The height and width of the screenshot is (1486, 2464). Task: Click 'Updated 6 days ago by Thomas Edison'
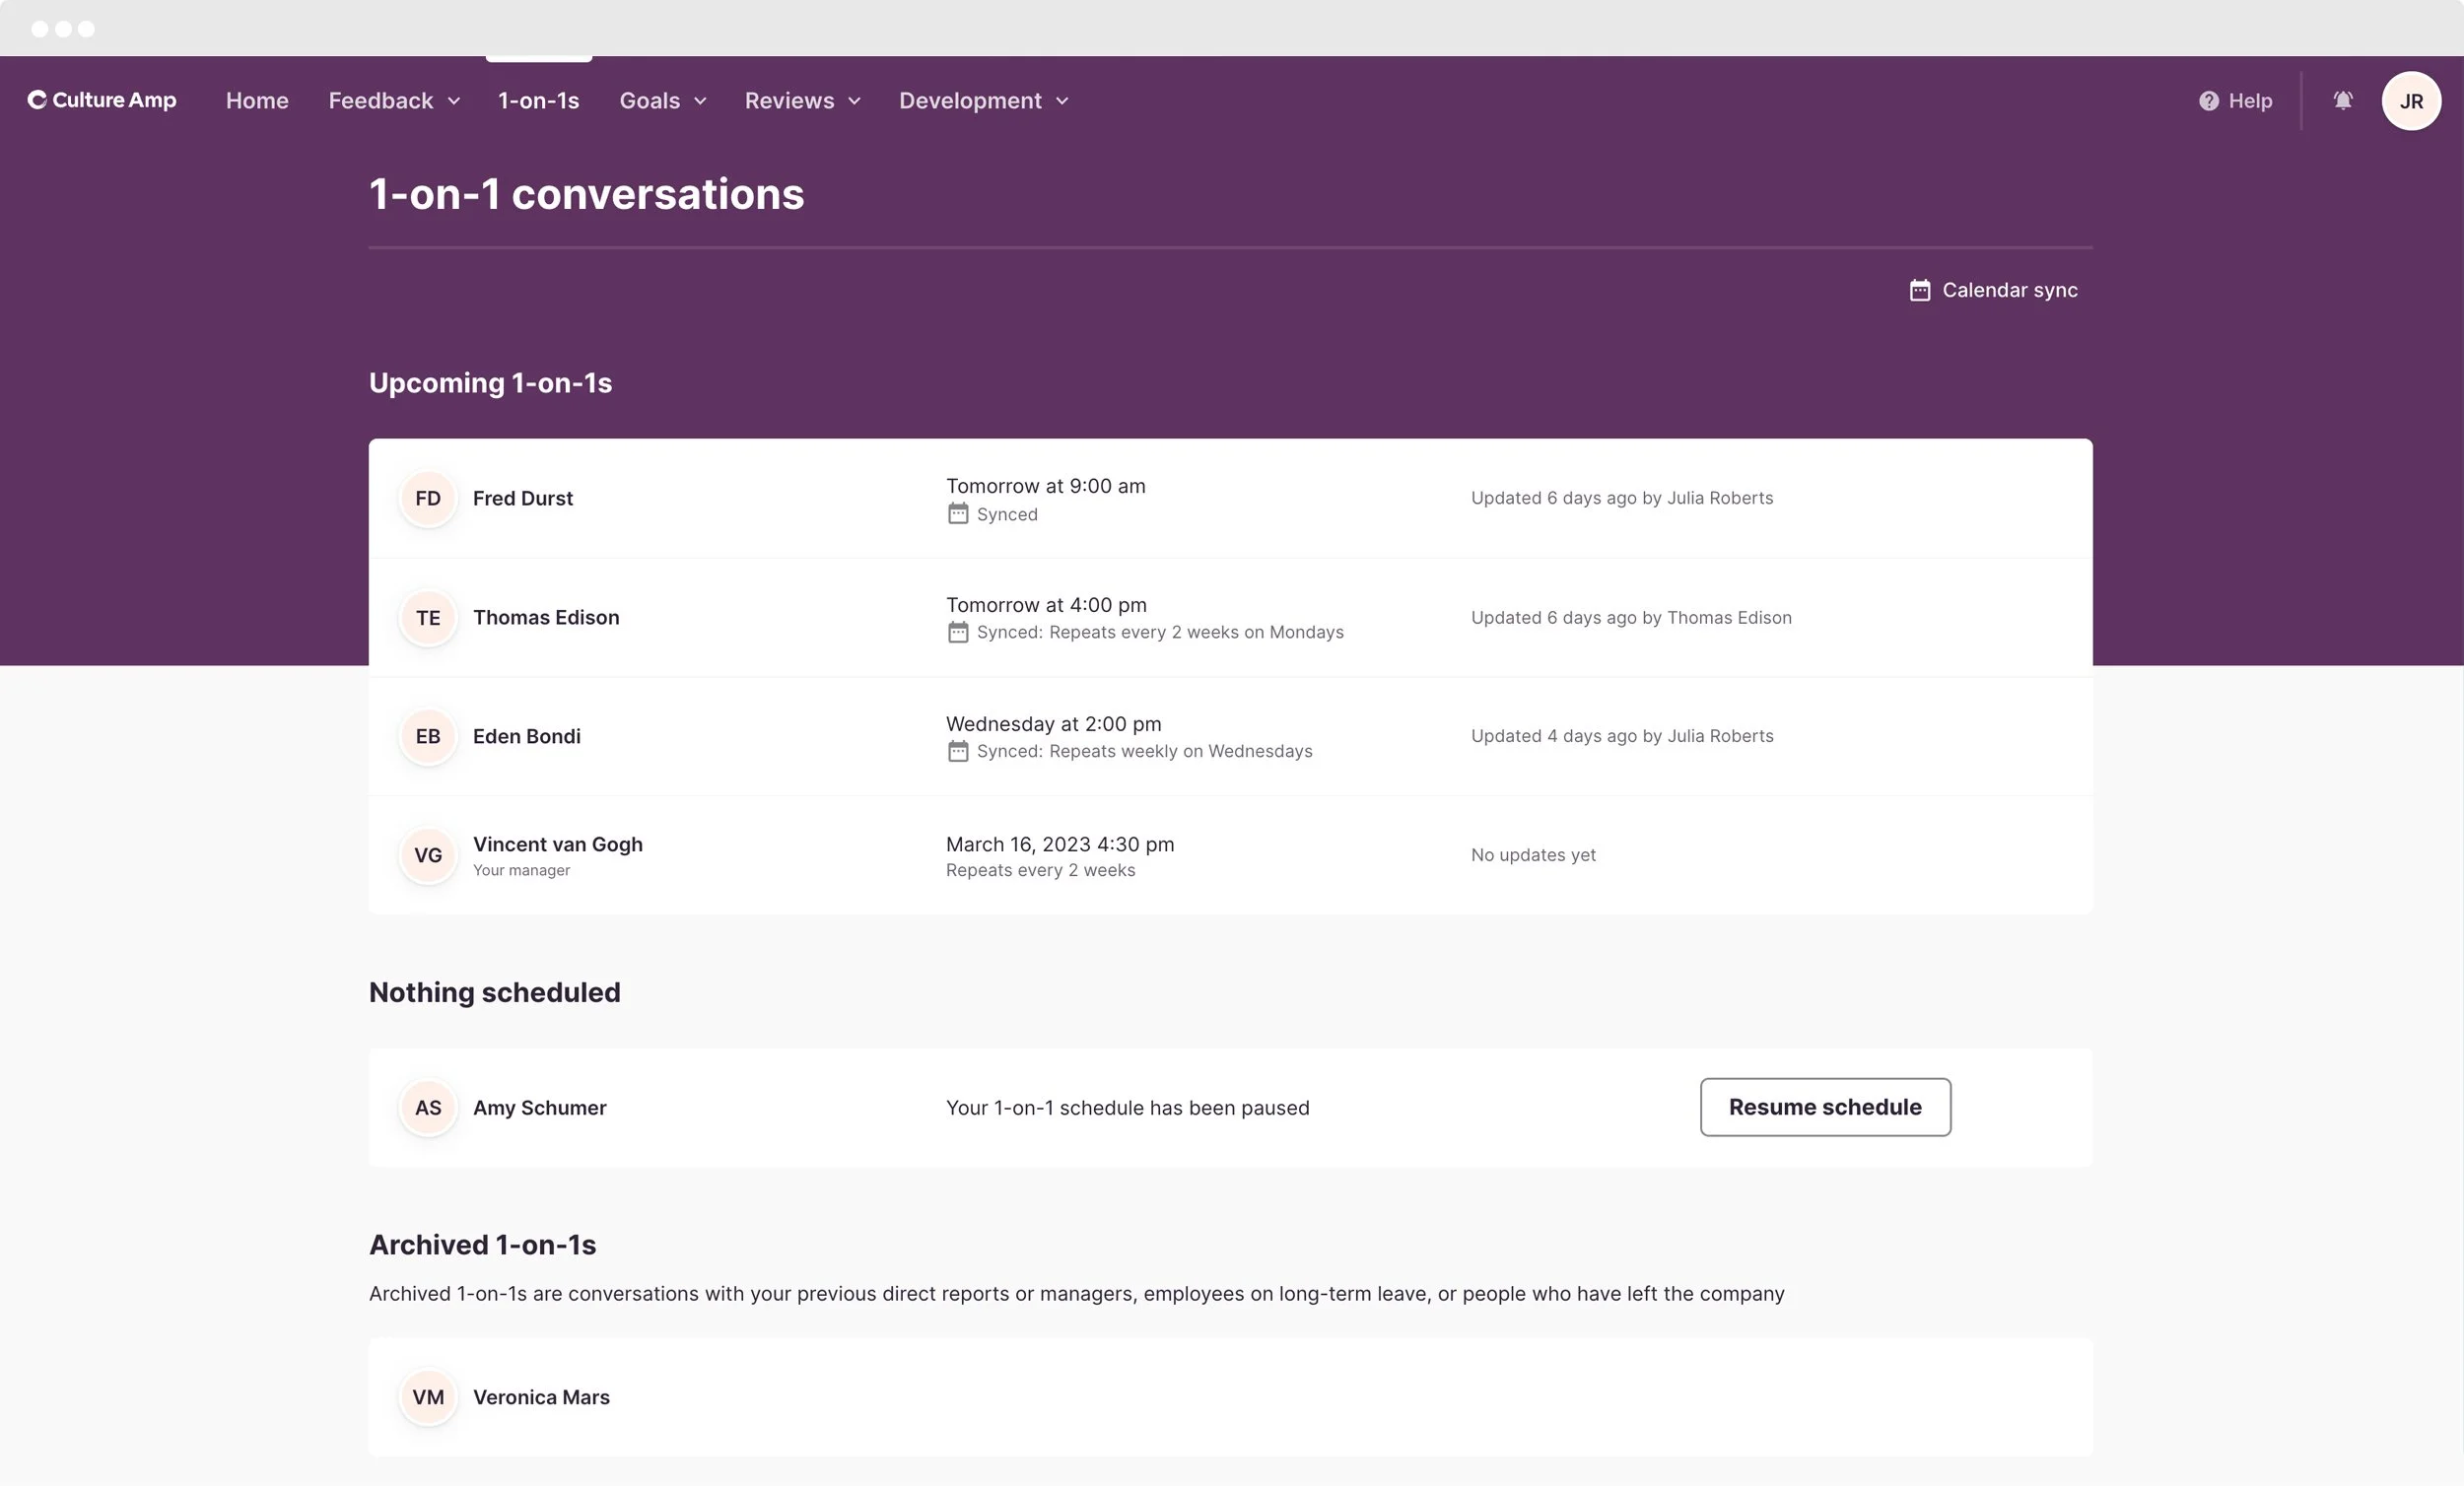click(x=1631, y=618)
